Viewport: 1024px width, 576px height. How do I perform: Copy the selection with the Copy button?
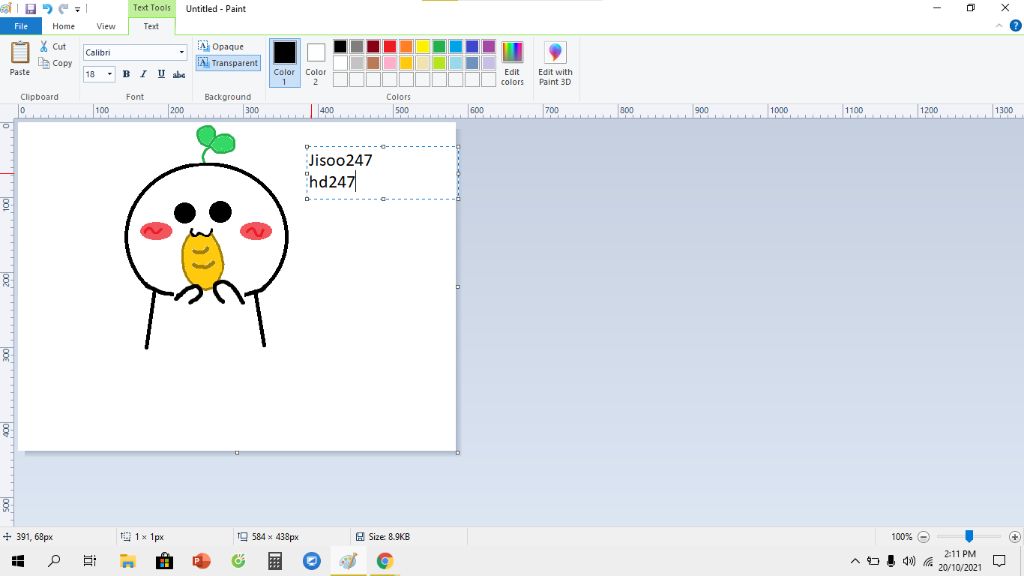(x=55, y=63)
